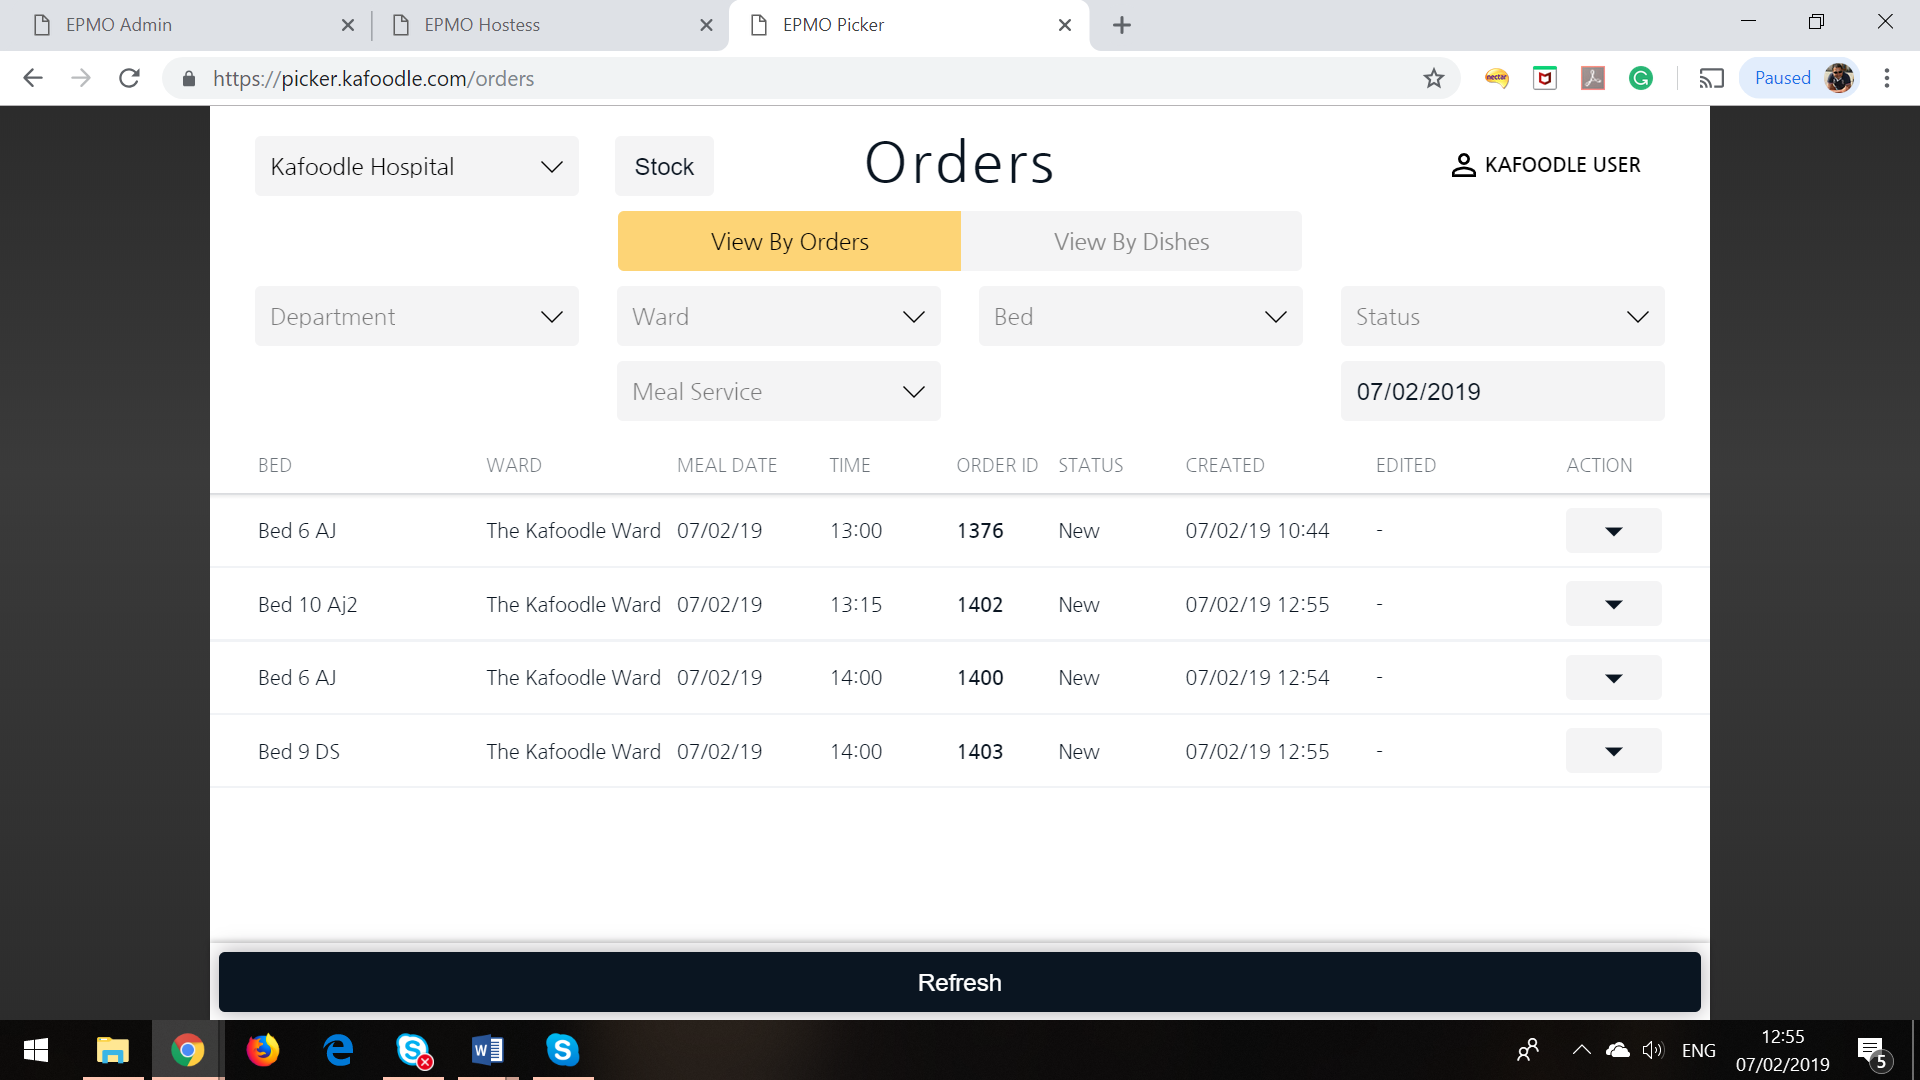
Task: Switch to View By Dishes tab
Action: [x=1131, y=241]
